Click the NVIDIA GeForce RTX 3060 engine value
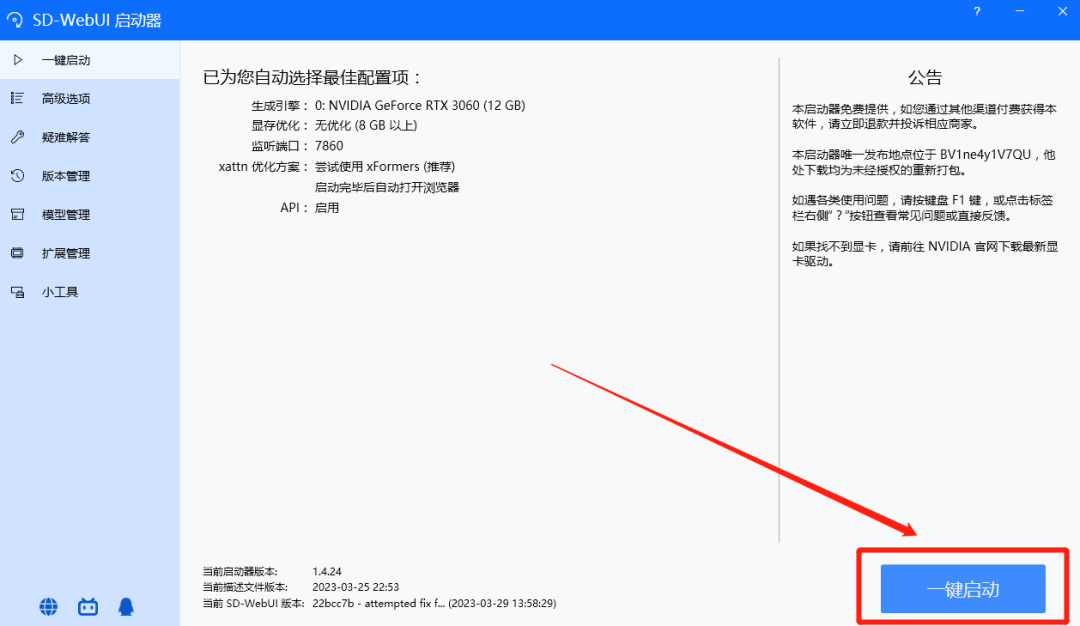The height and width of the screenshot is (626, 1080). click(419, 105)
